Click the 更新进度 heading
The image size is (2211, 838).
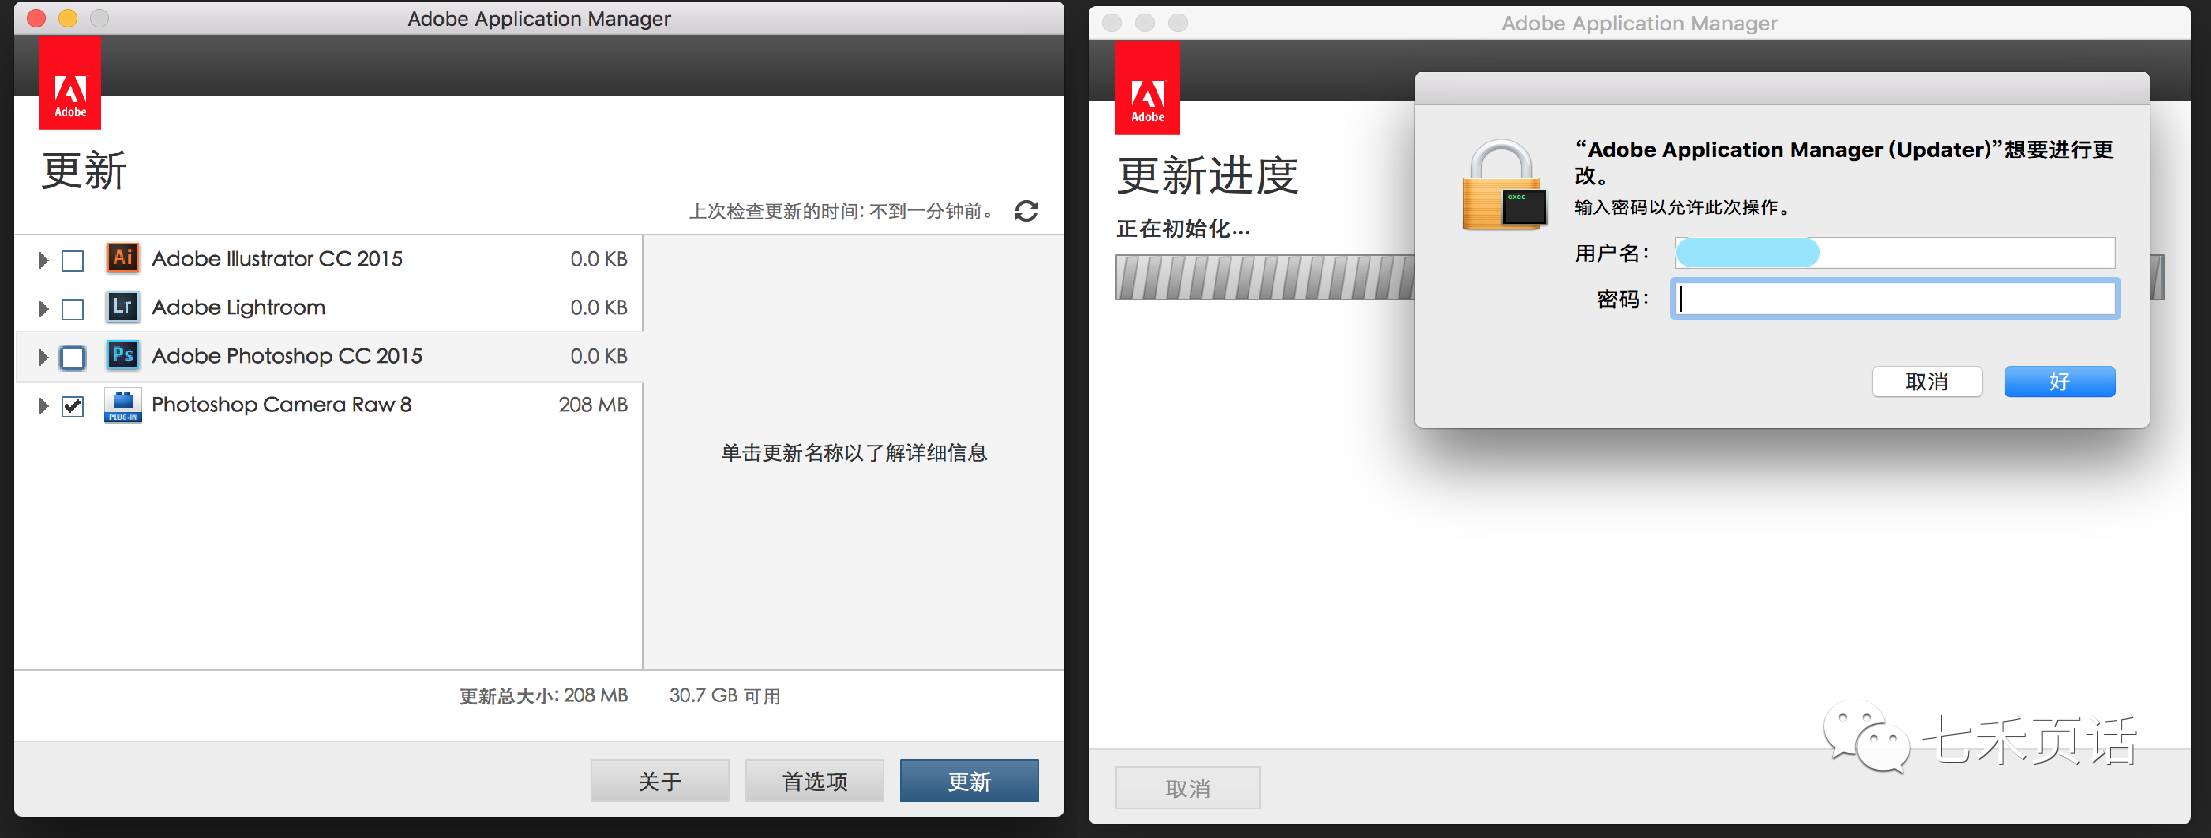(1208, 176)
